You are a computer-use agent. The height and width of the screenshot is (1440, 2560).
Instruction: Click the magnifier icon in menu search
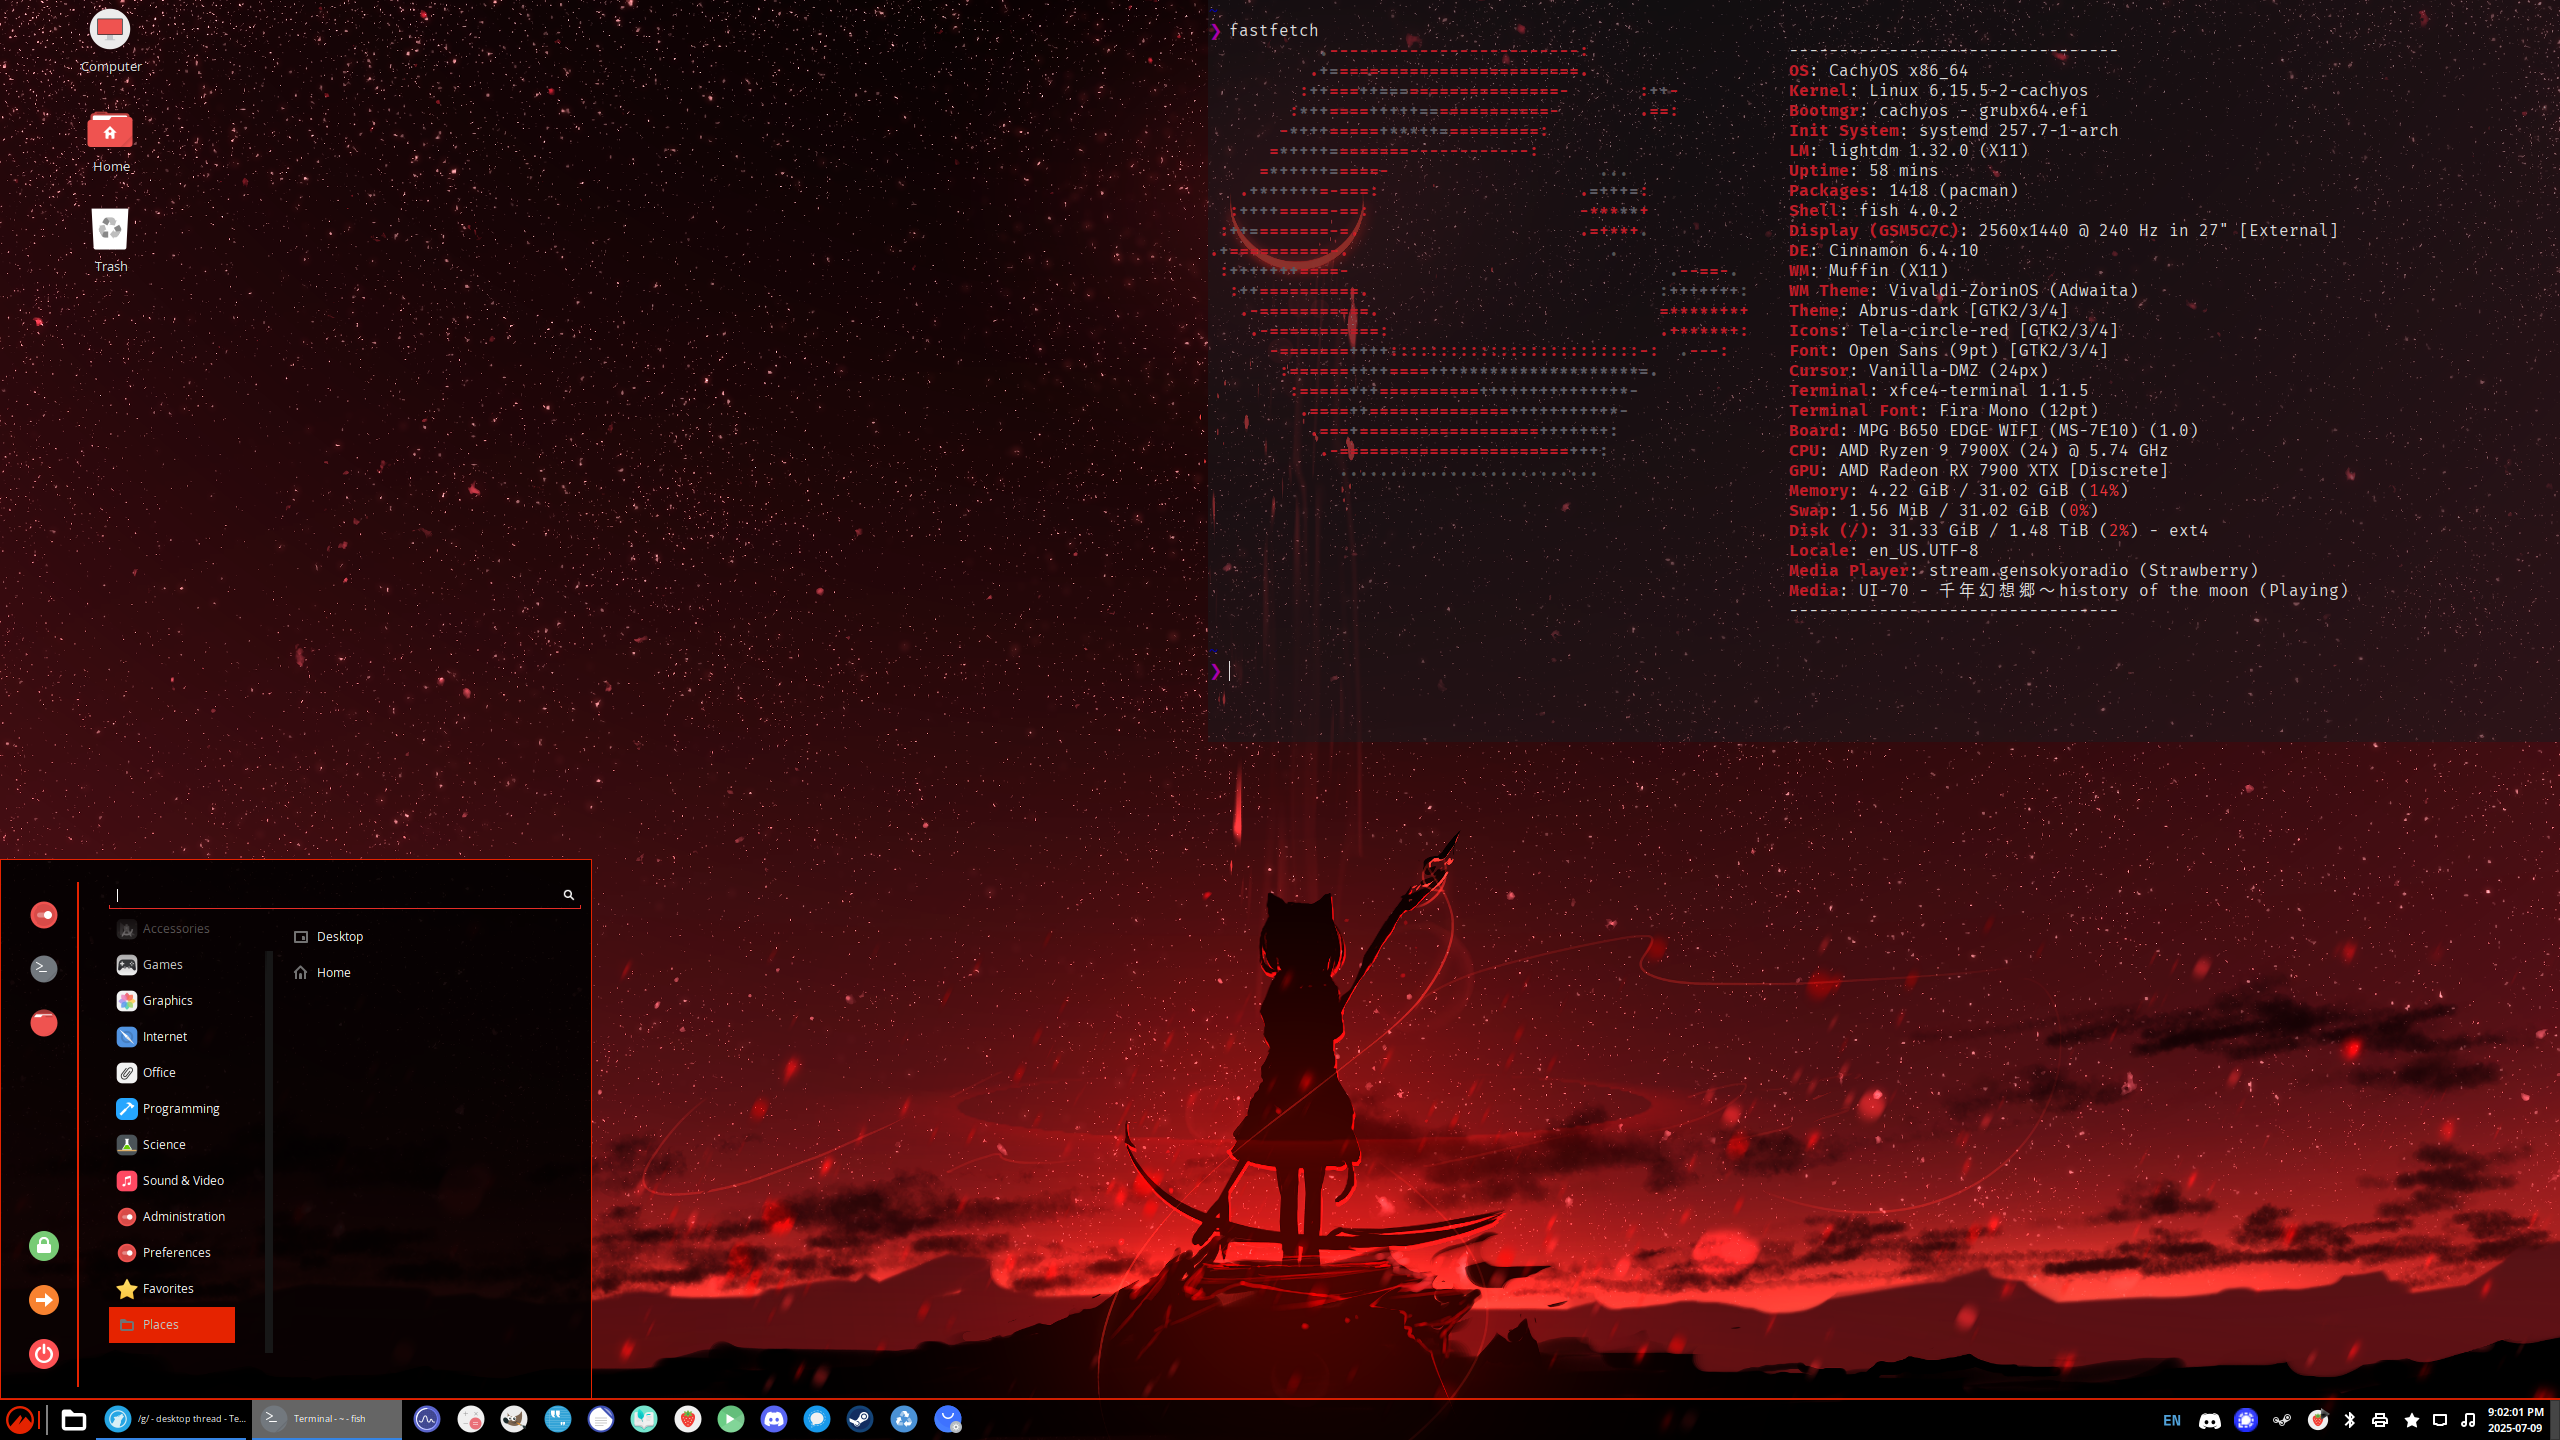click(x=569, y=895)
